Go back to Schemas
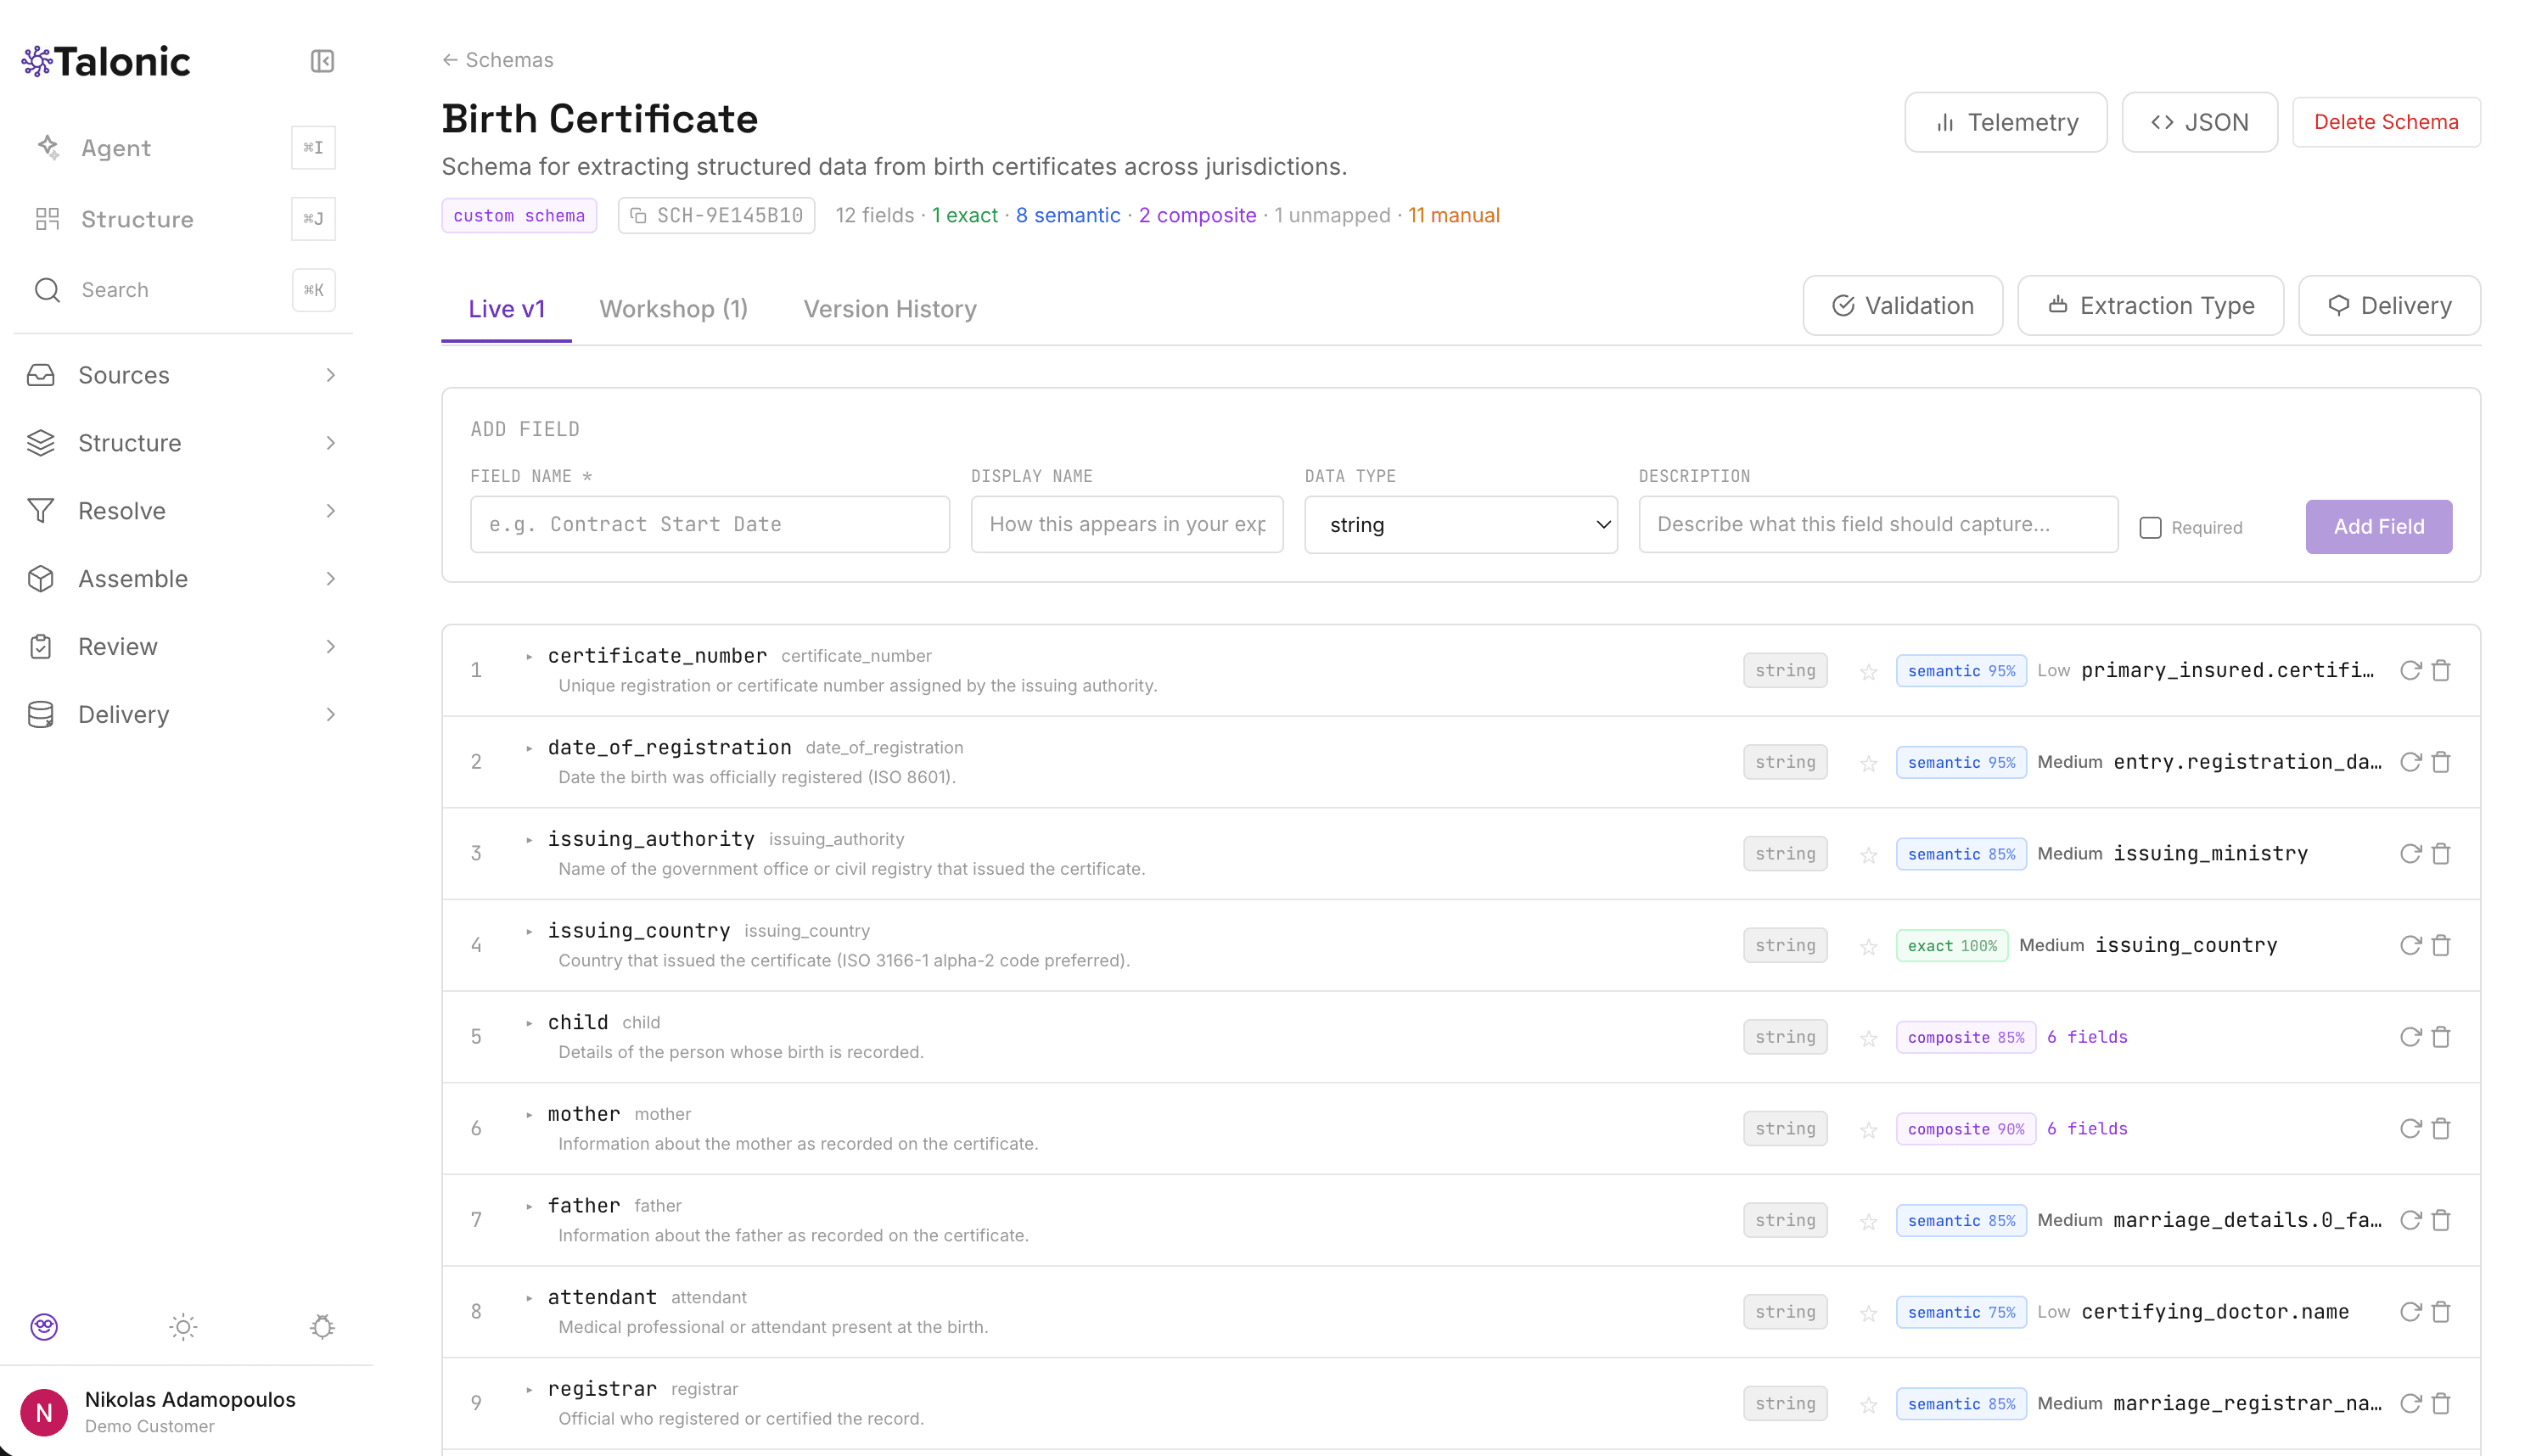 click(497, 60)
